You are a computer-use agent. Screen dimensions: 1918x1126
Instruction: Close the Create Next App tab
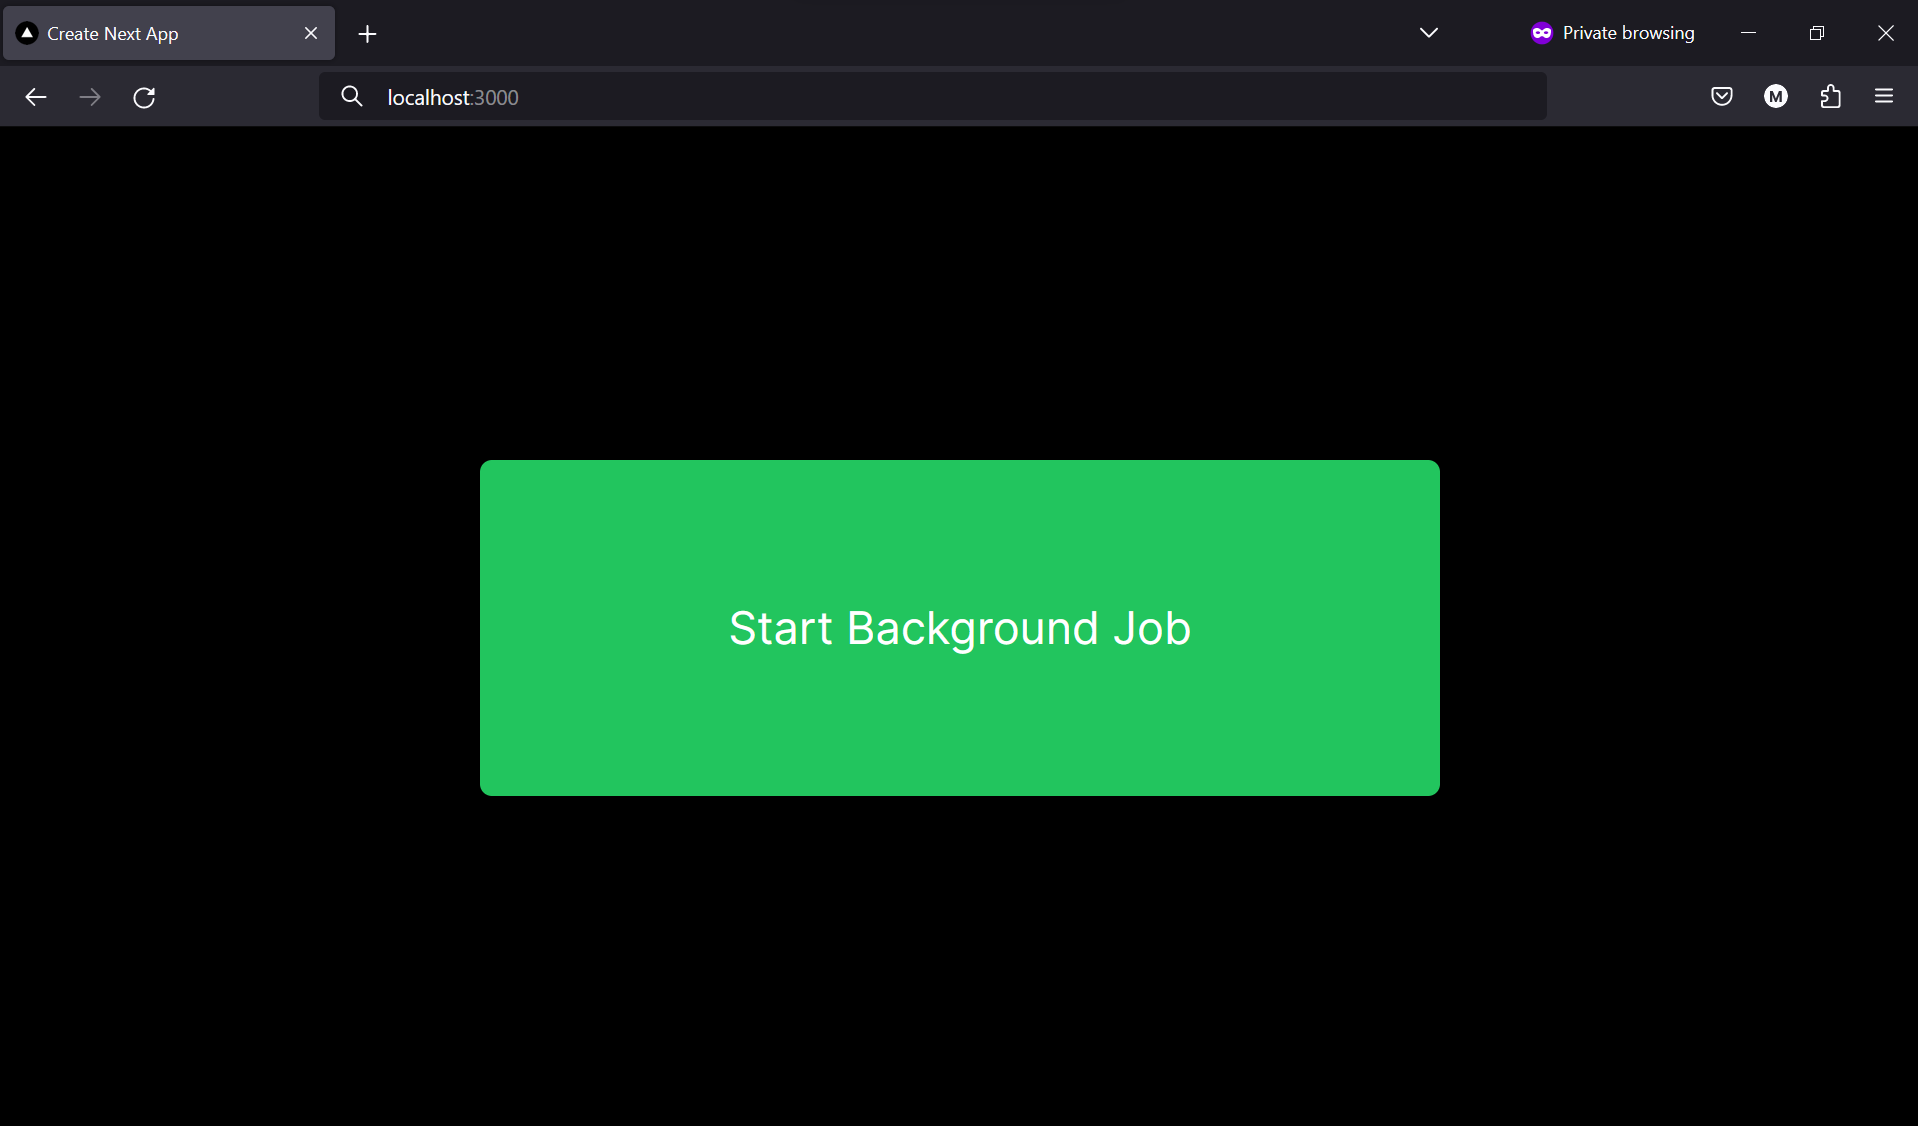[x=310, y=33]
